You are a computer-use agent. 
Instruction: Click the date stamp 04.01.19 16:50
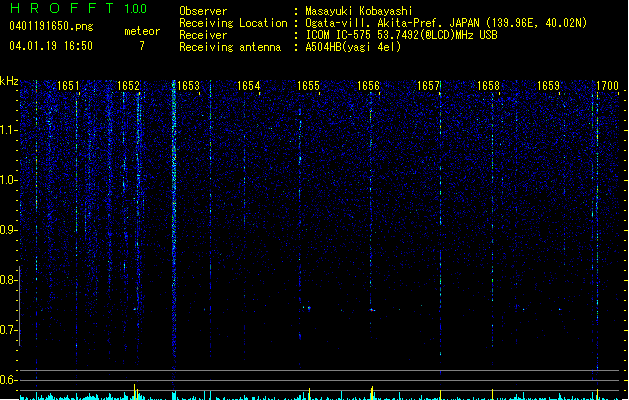(51, 46)
